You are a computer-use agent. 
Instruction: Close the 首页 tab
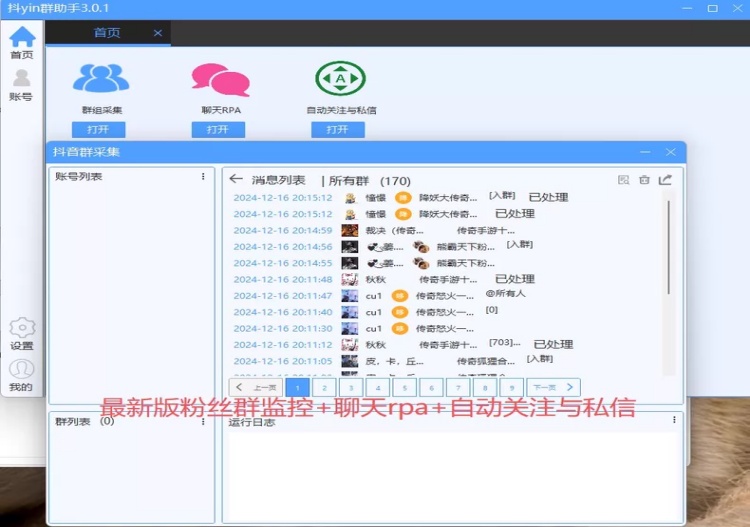[158, 33]
